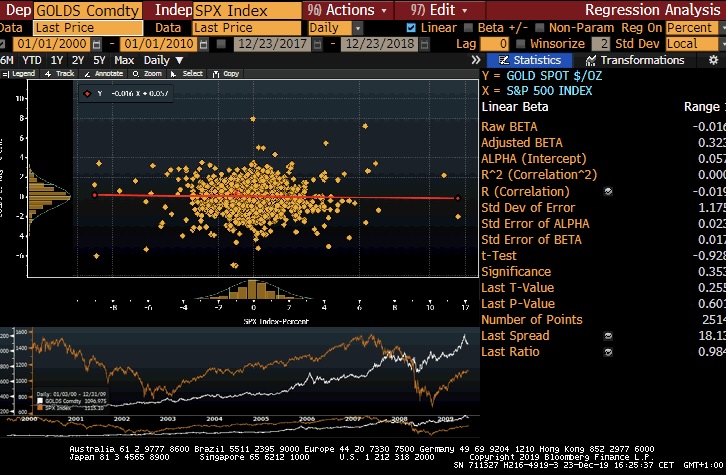Toggle first date range checkbox
726x475 pixels.
[x=2, y=44]
